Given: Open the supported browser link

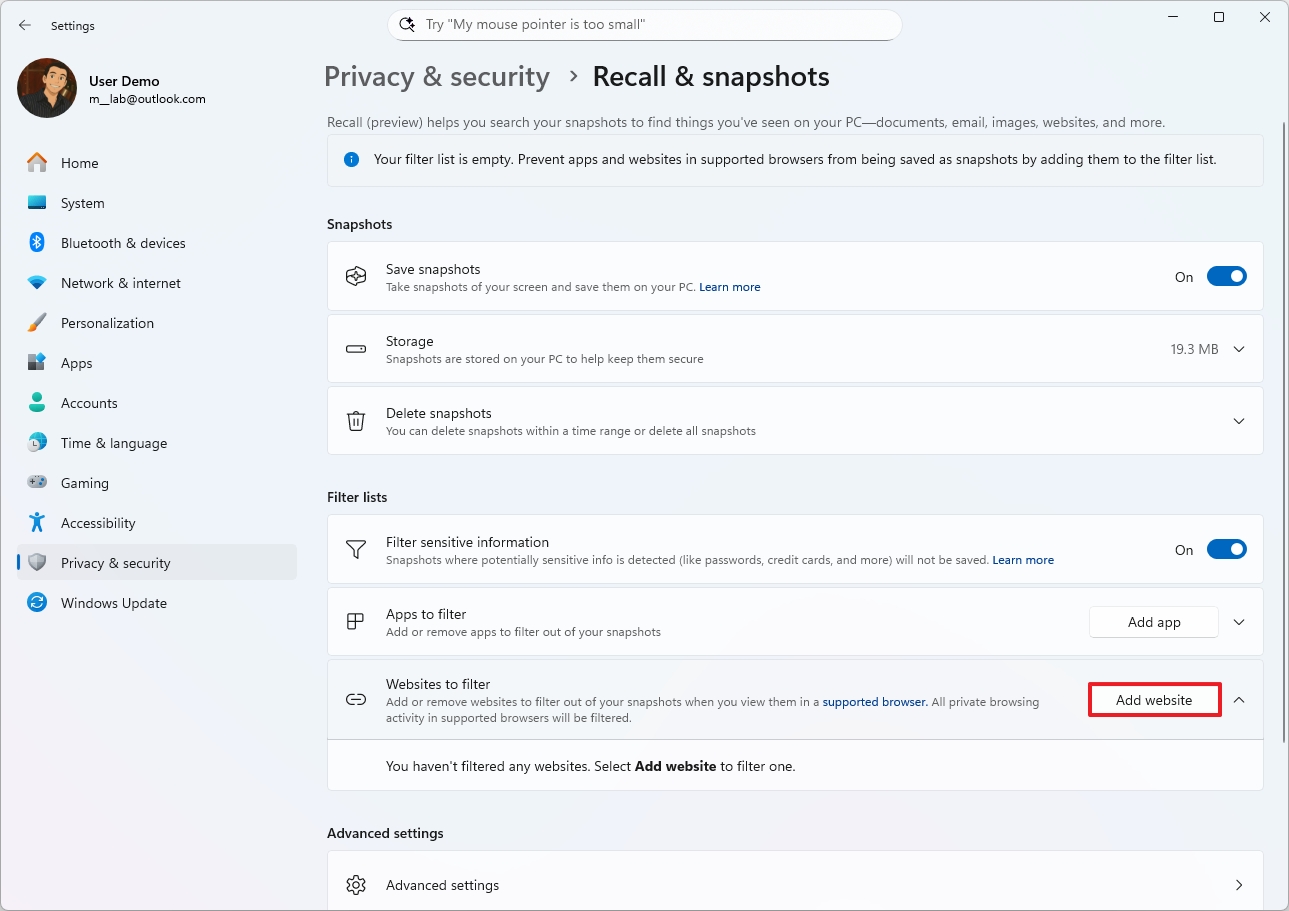Looking at the screenshot, I should pyautogui.click(x=874, y=702).
